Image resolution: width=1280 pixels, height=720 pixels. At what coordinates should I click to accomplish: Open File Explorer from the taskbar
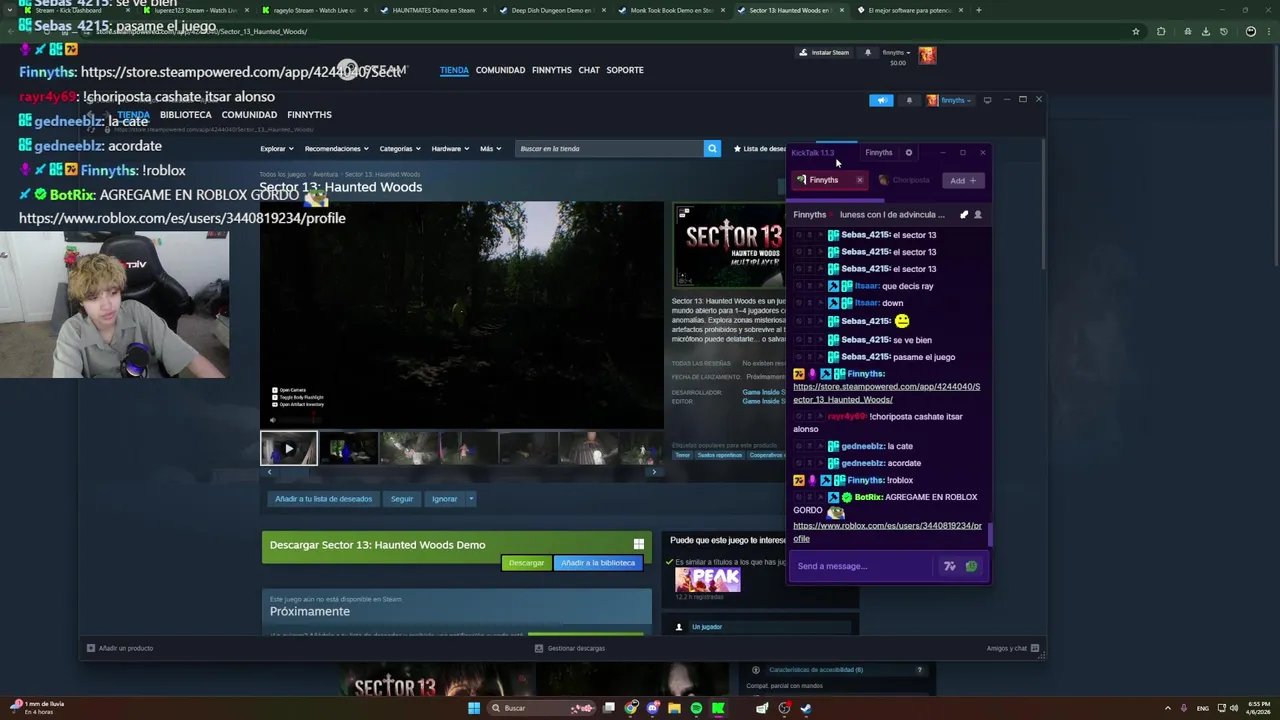click(x=674, y=708)
